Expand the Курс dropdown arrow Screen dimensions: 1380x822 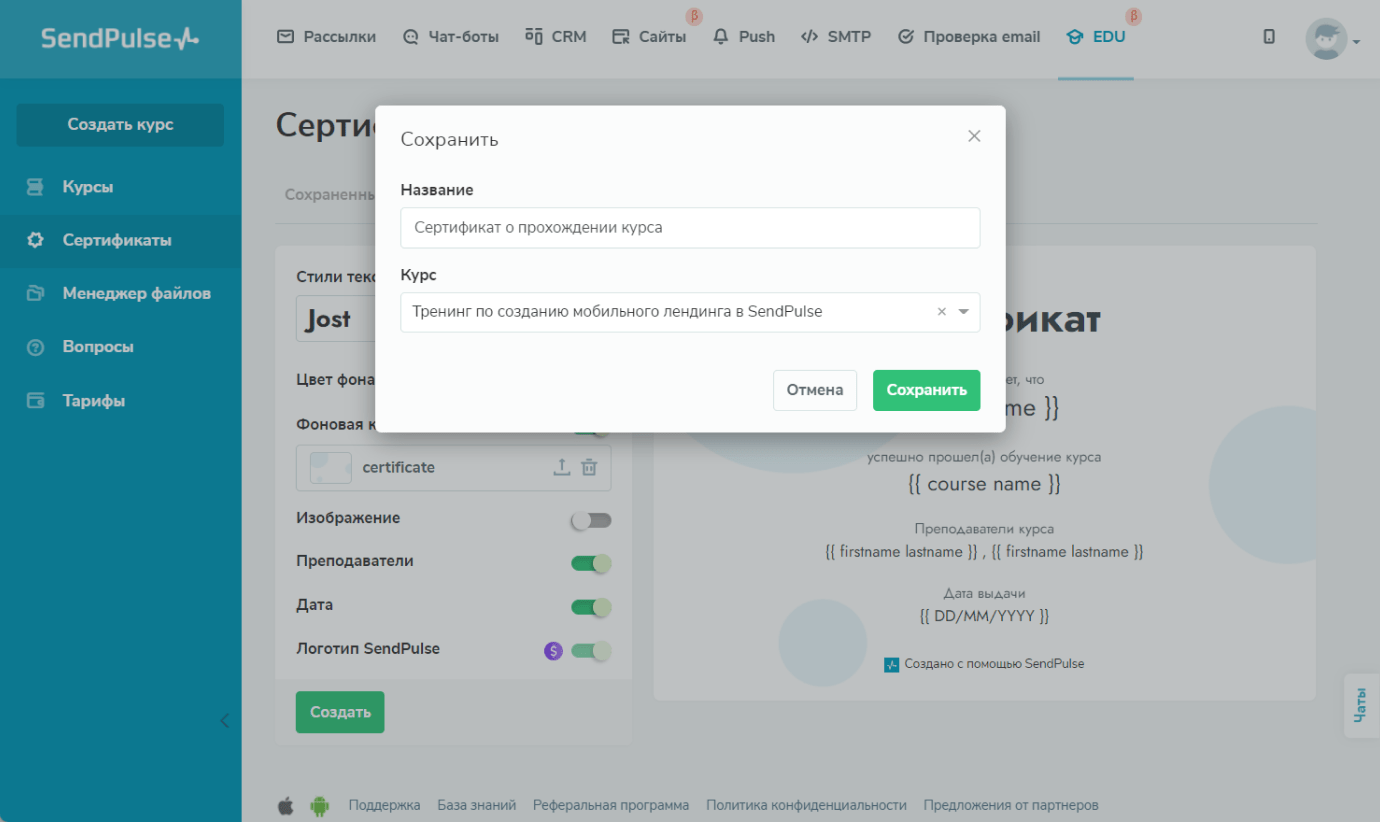coord(964,312)
